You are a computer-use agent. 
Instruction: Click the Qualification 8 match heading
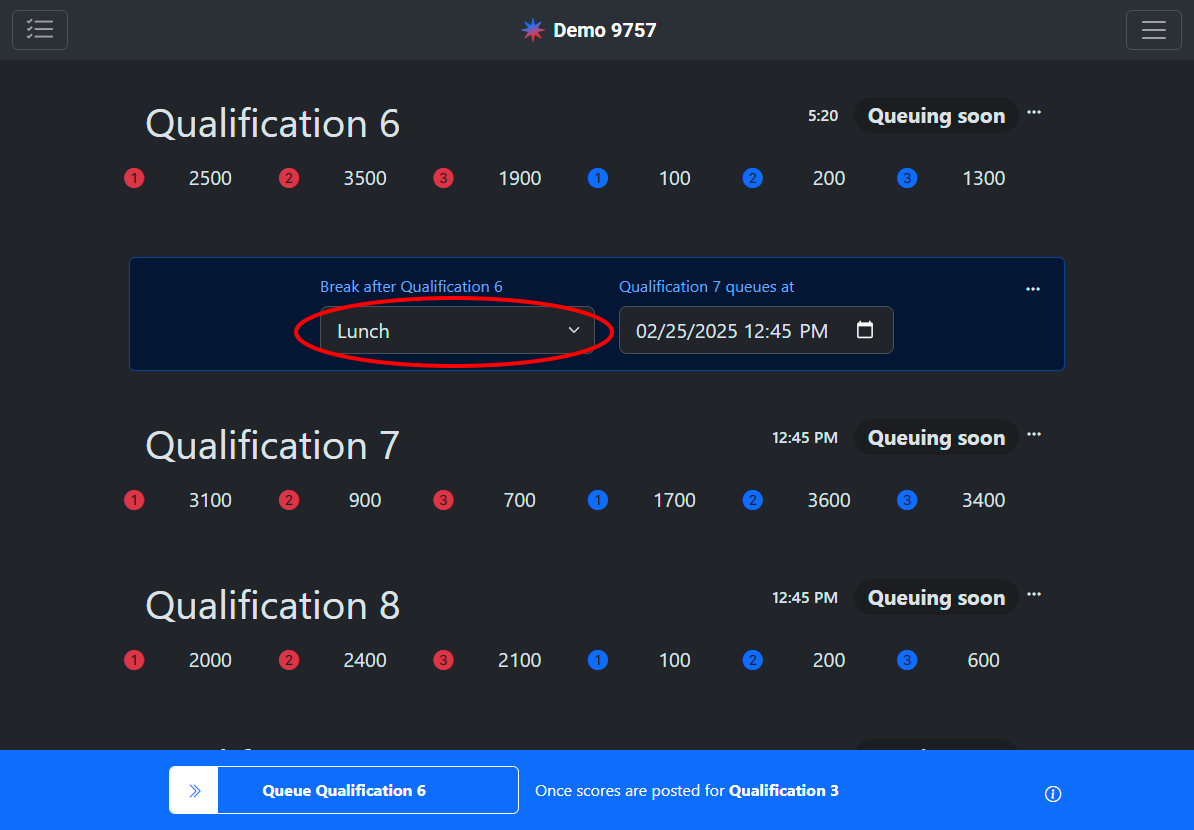pos(273,606)
